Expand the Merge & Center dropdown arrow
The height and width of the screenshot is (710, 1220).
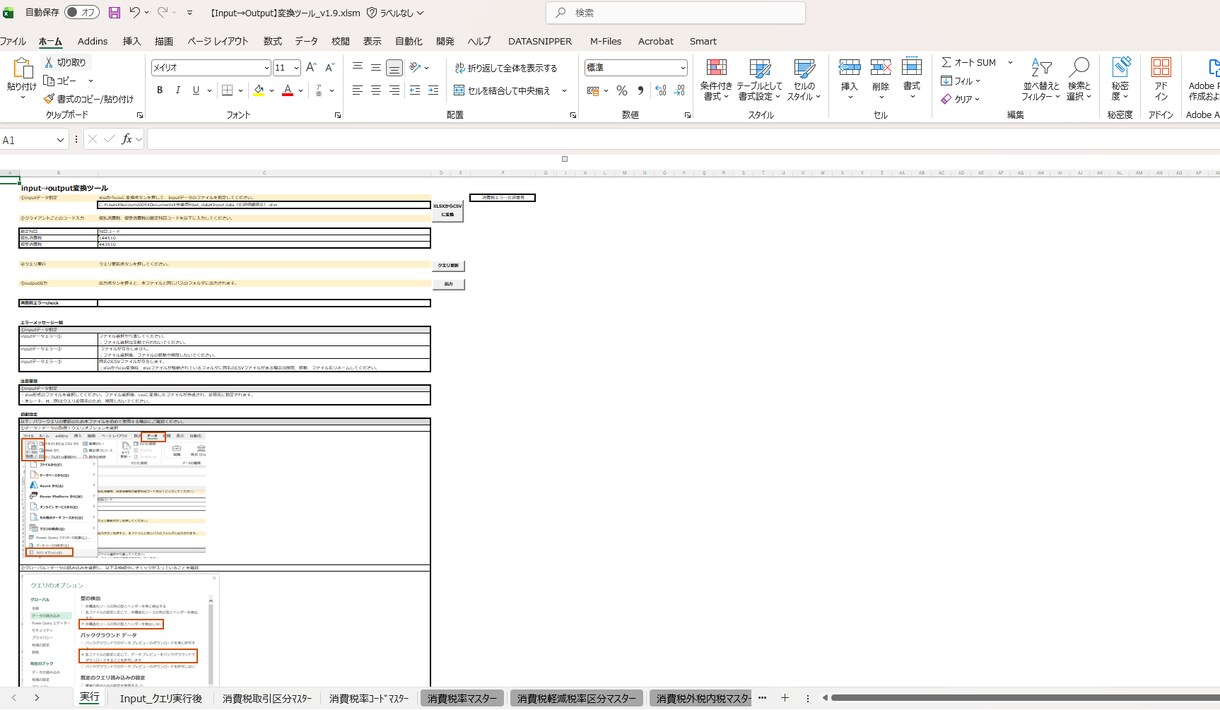564,90
